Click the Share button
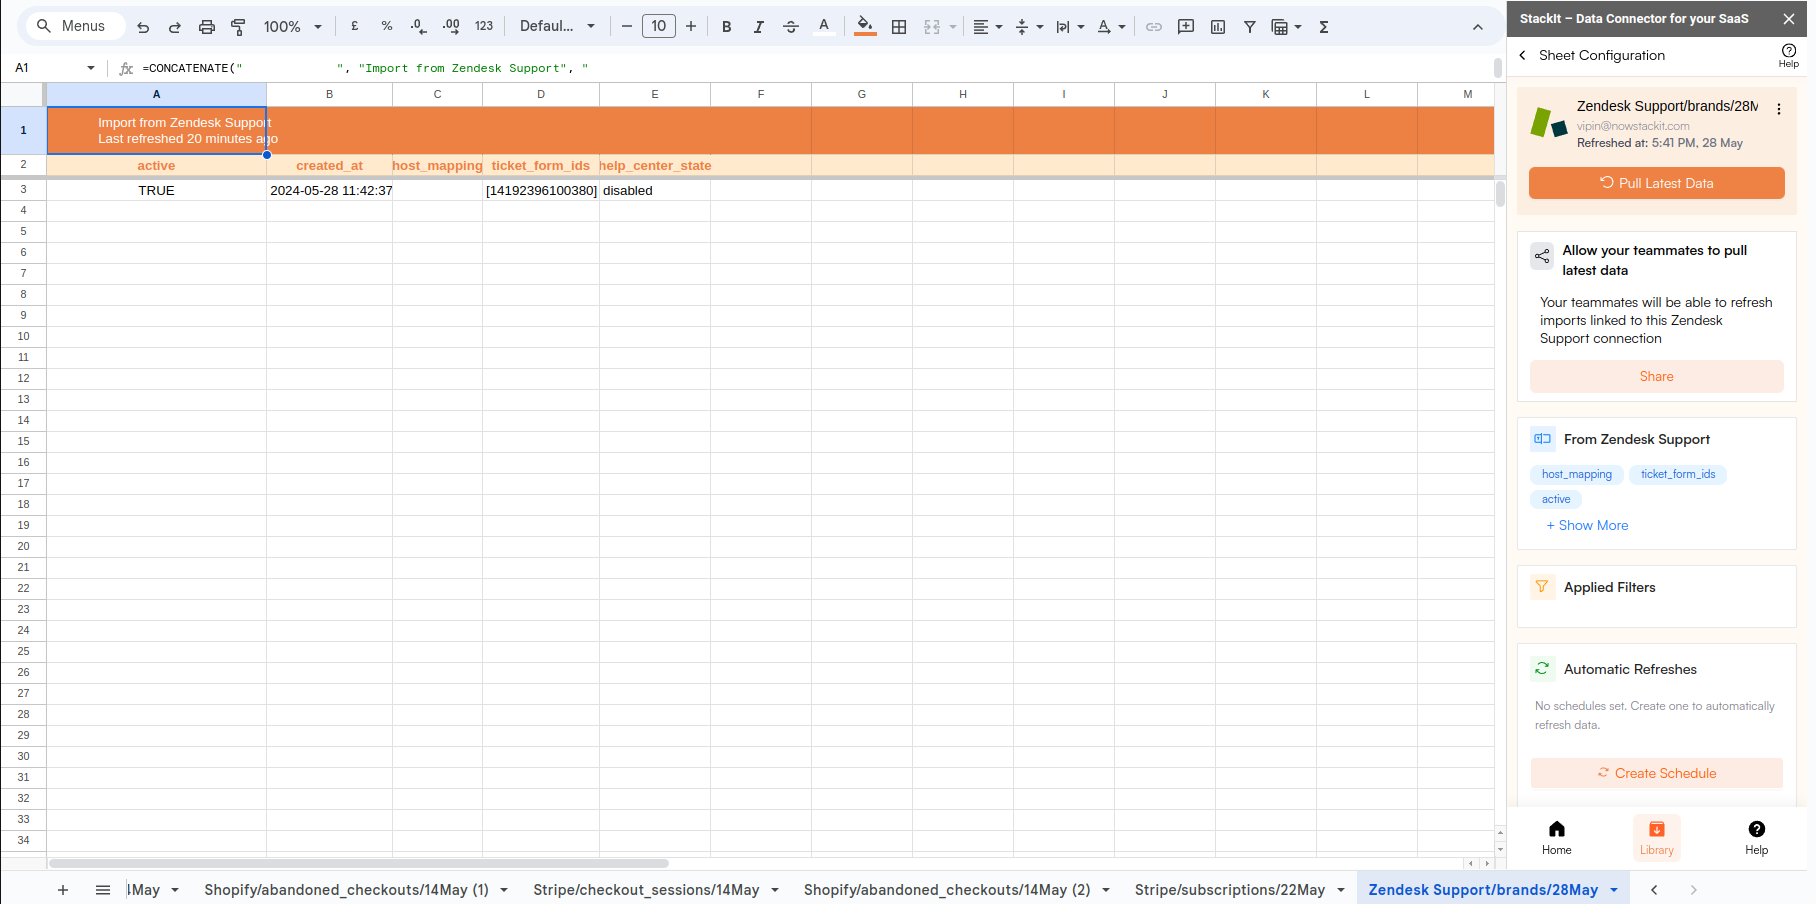This screenshot has width=1816, height=904. click(x=1657, y=376)
